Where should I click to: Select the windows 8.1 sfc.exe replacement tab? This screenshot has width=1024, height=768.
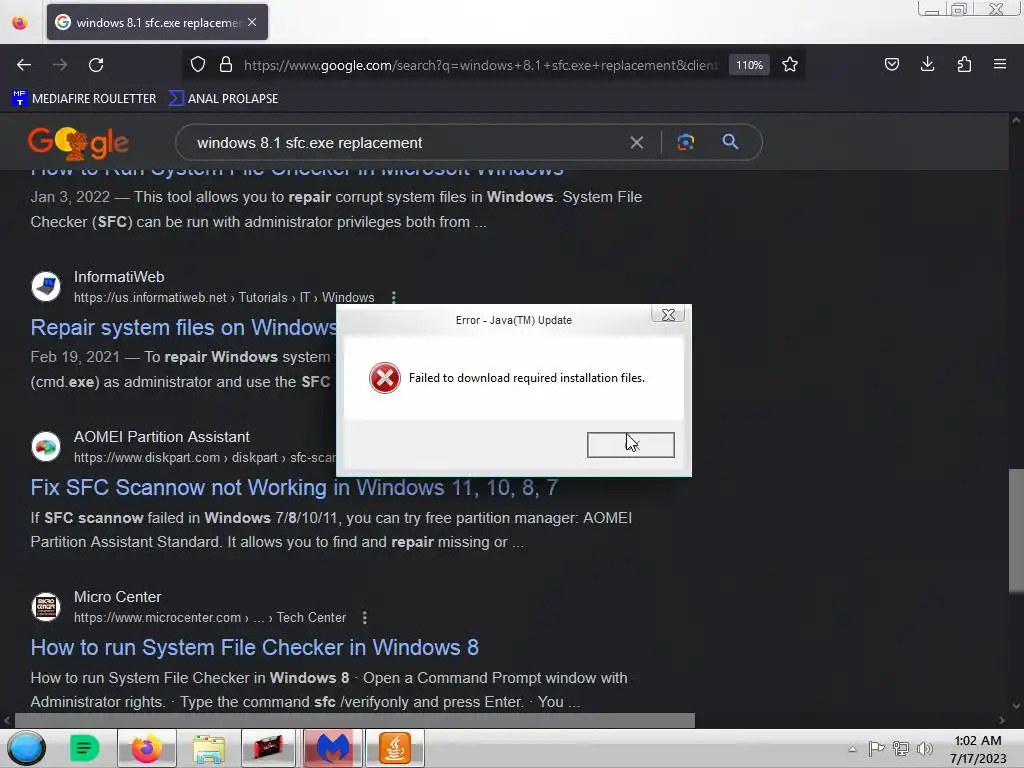157,22
